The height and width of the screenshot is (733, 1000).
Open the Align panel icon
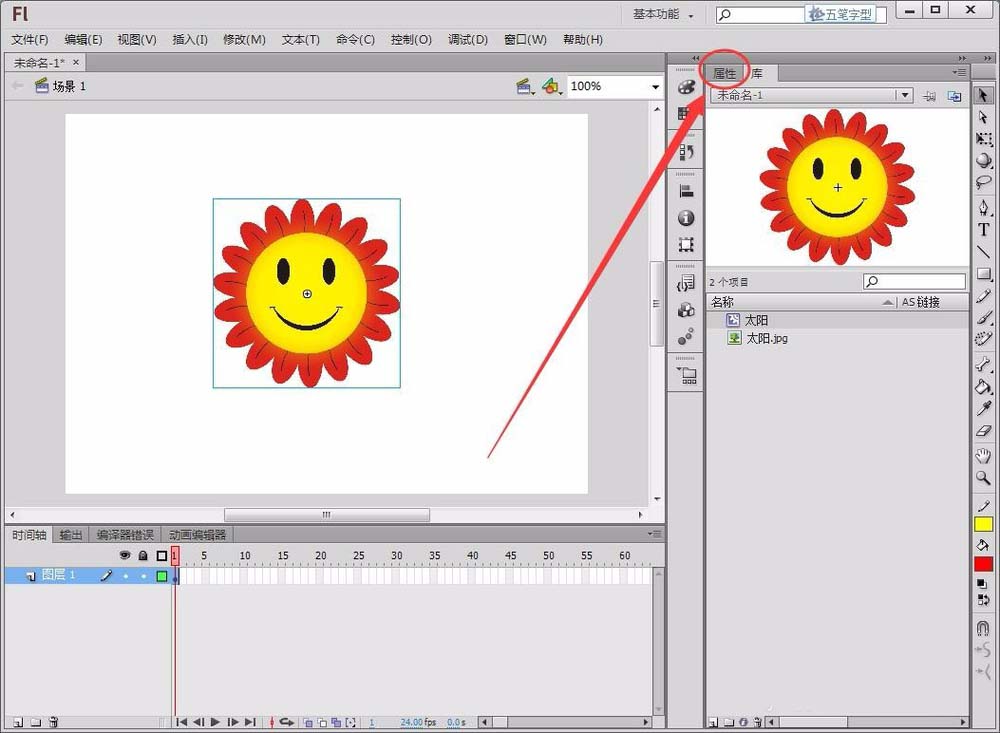(x=686, y=190)
